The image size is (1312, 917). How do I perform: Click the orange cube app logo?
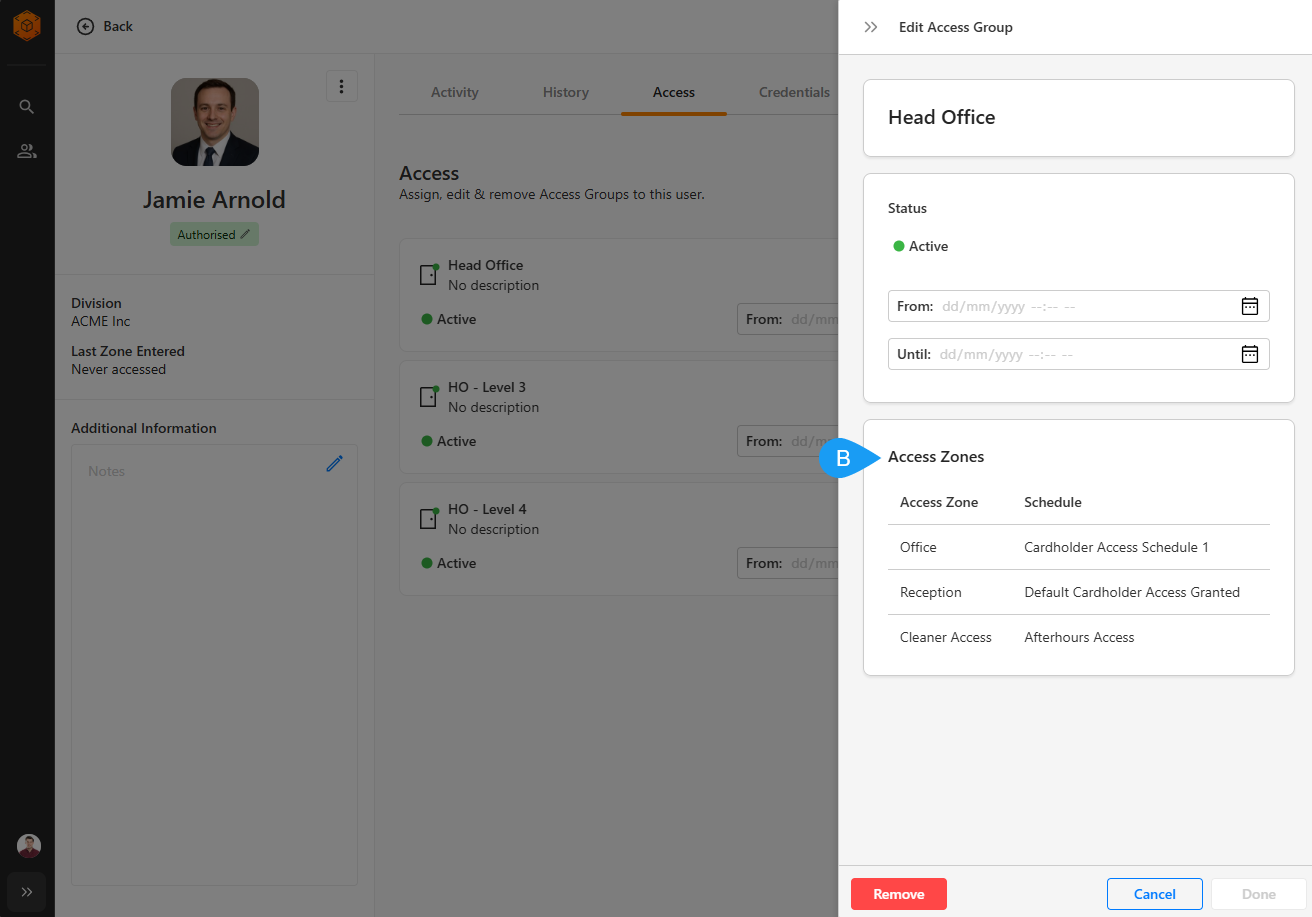27,26
